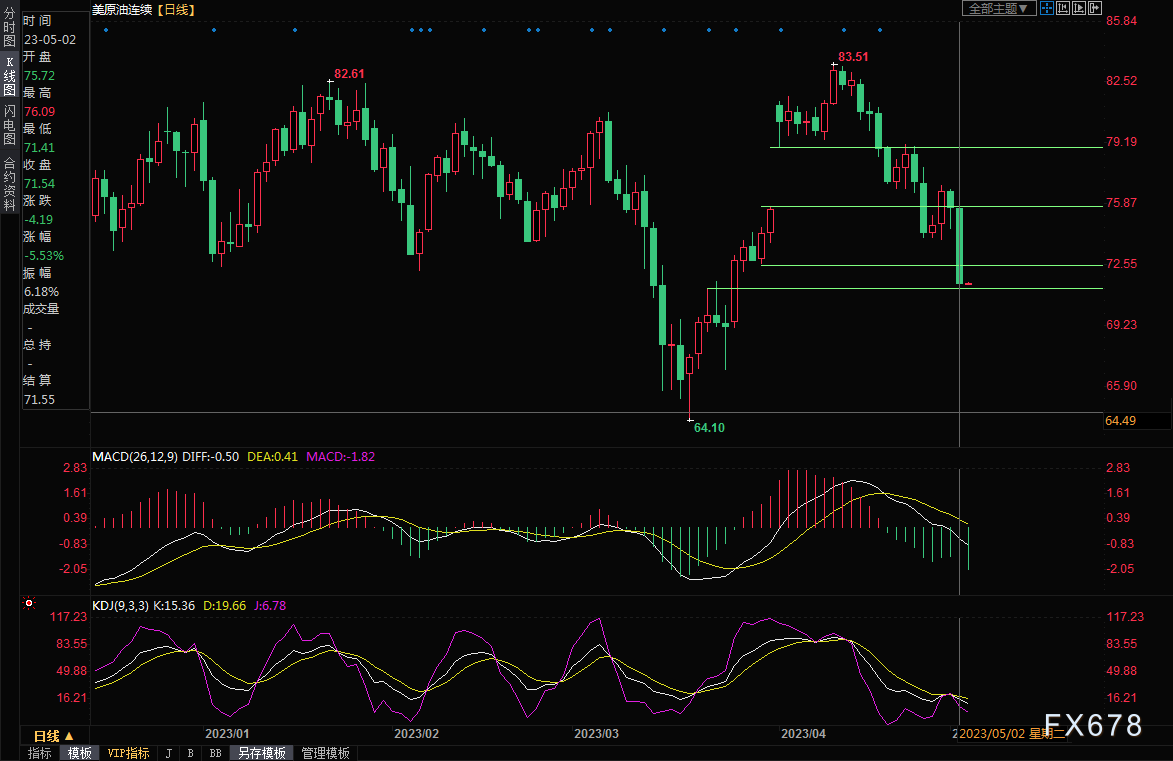This screenshot has height=761, width=1173.
Task: Click the 64.49 crosshair price label
Action: pyautogui.click(x=1121, y=421)
